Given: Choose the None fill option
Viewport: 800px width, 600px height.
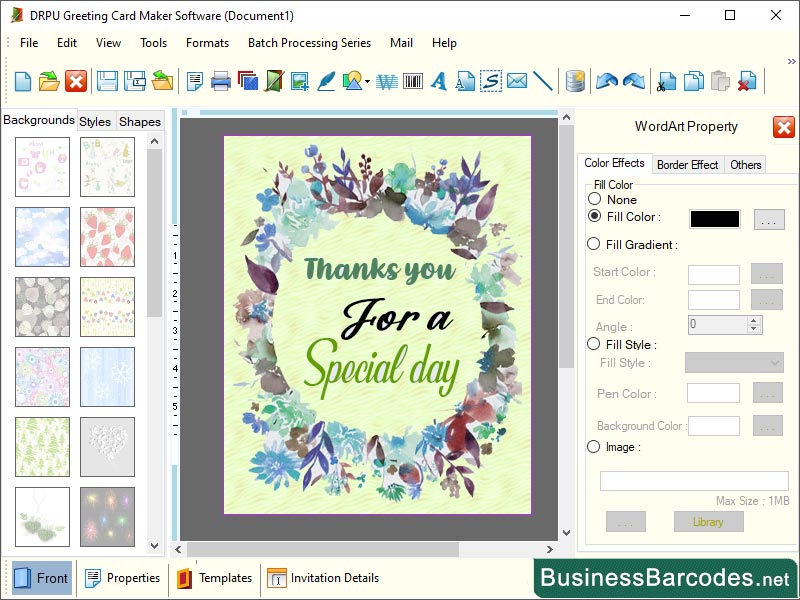Looking at the screenshot, I should point(594,199).
